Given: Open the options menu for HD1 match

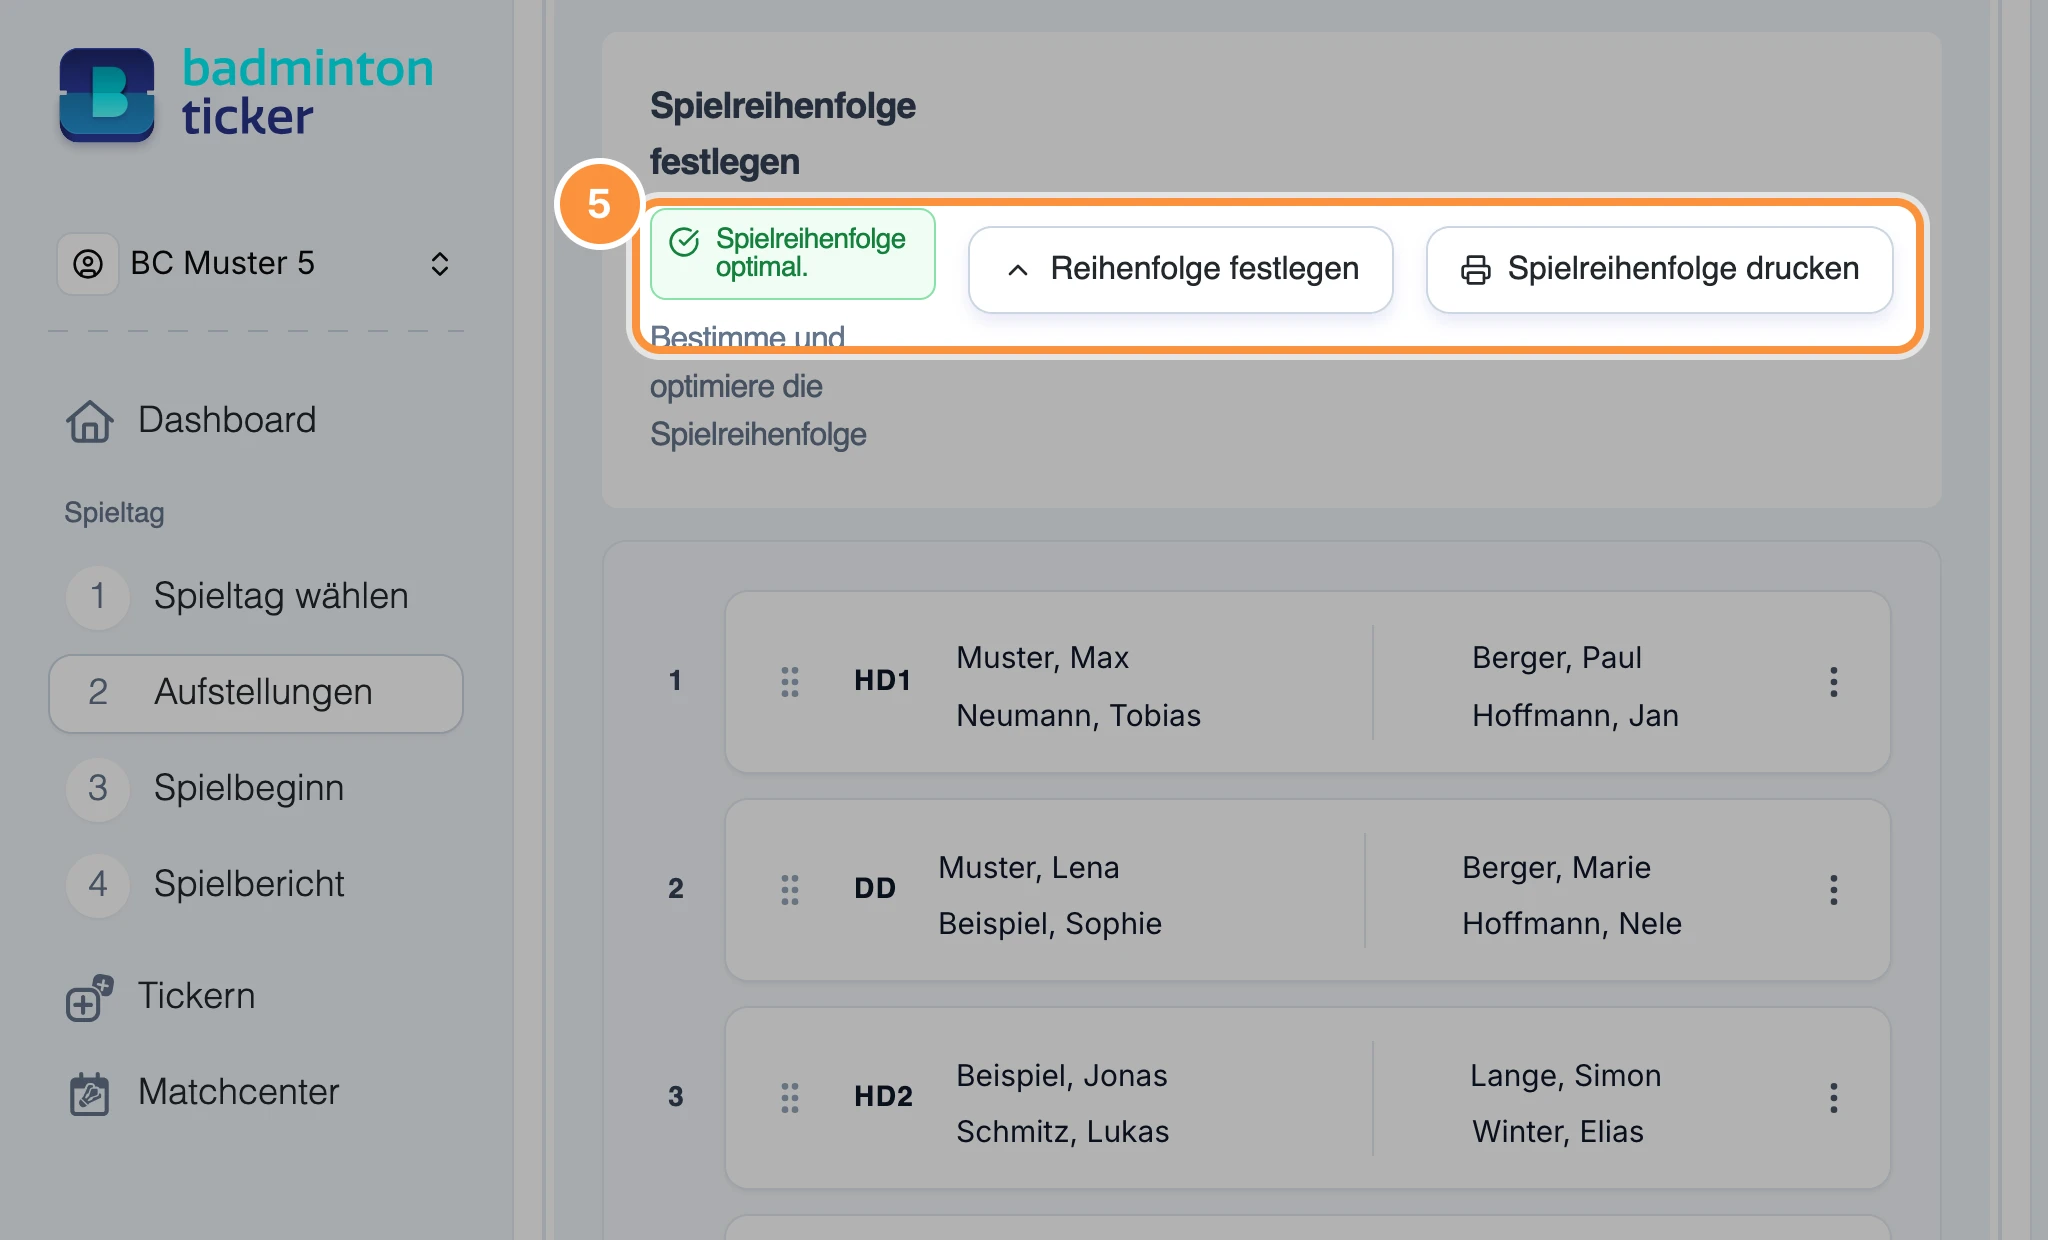Looking at the screenshot, I should 1834,682.
